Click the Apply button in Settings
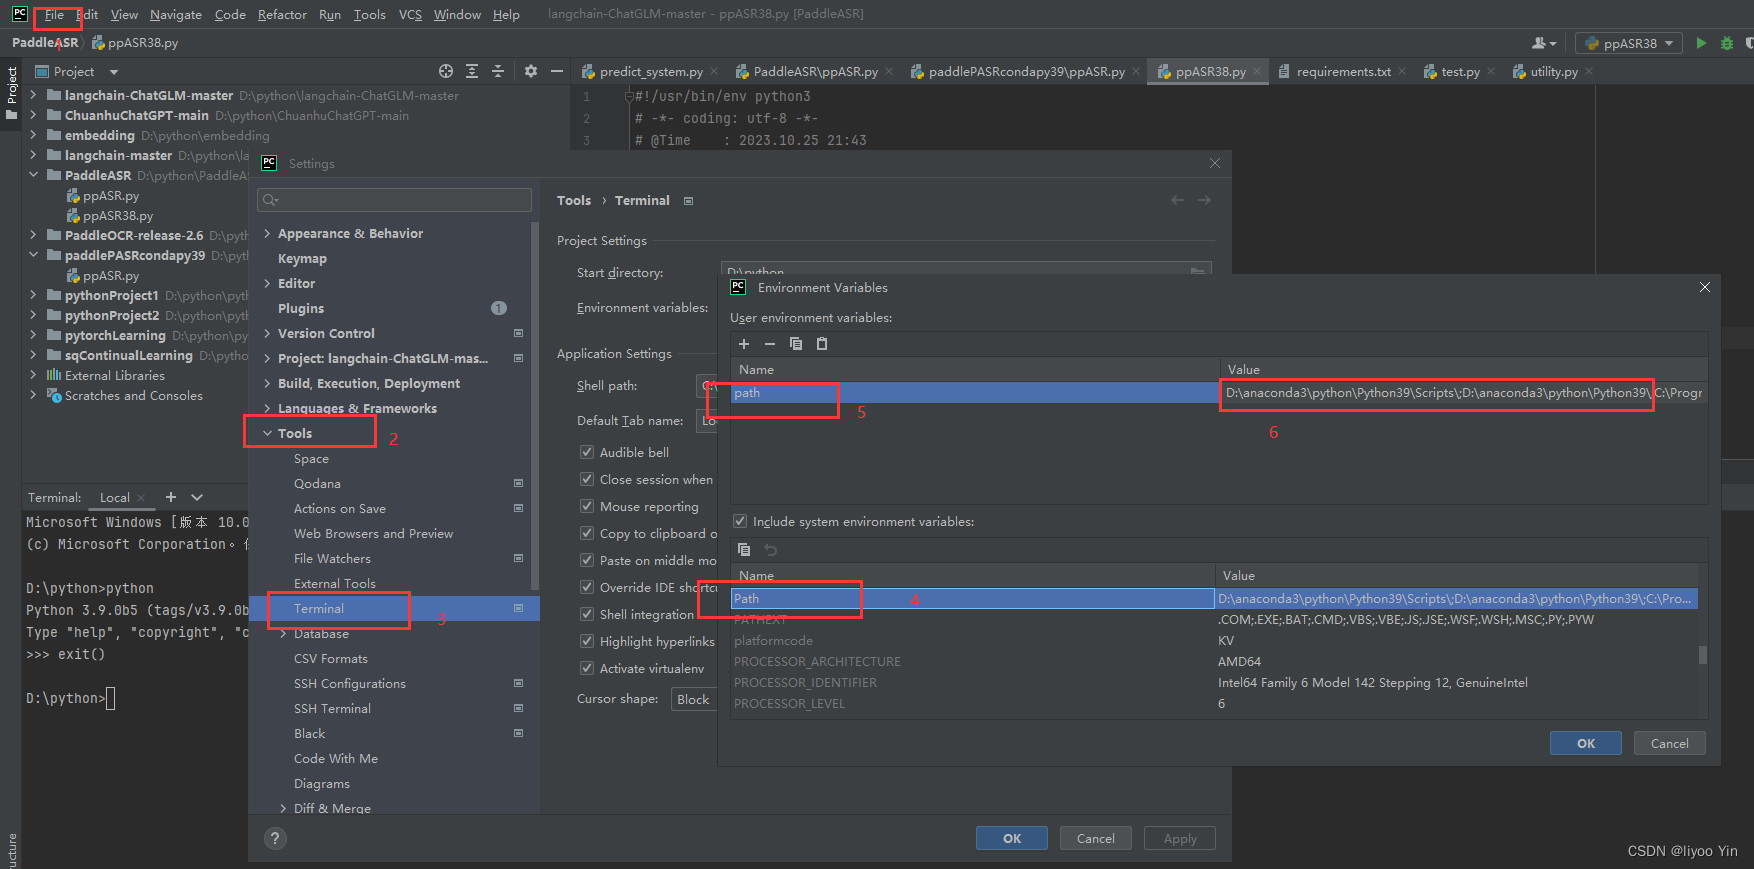The width and height of the screenshot is (1754, 869). tap(1180, 838)
